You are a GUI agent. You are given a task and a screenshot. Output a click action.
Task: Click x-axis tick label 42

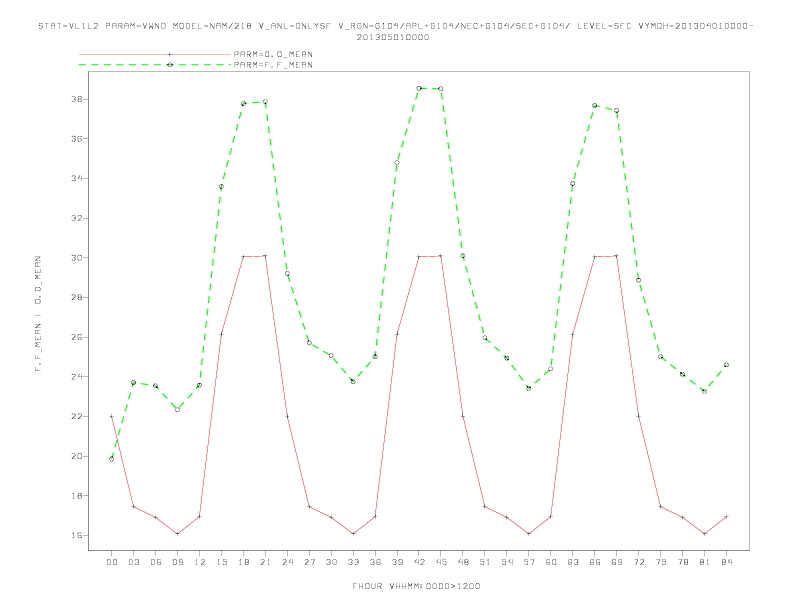click(x=419, y=562)
